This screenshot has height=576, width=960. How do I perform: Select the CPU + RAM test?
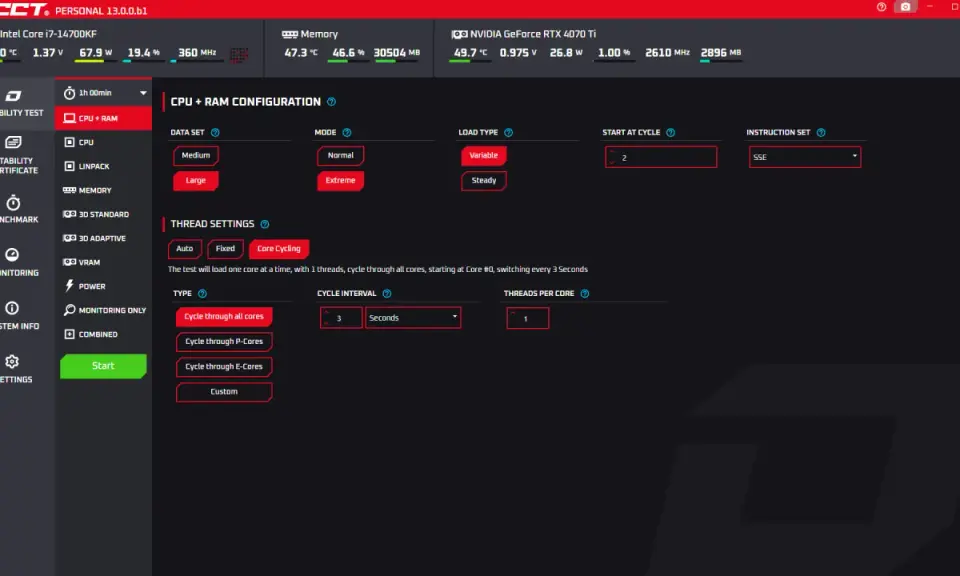pyautogui.click(x=103, y=118)
